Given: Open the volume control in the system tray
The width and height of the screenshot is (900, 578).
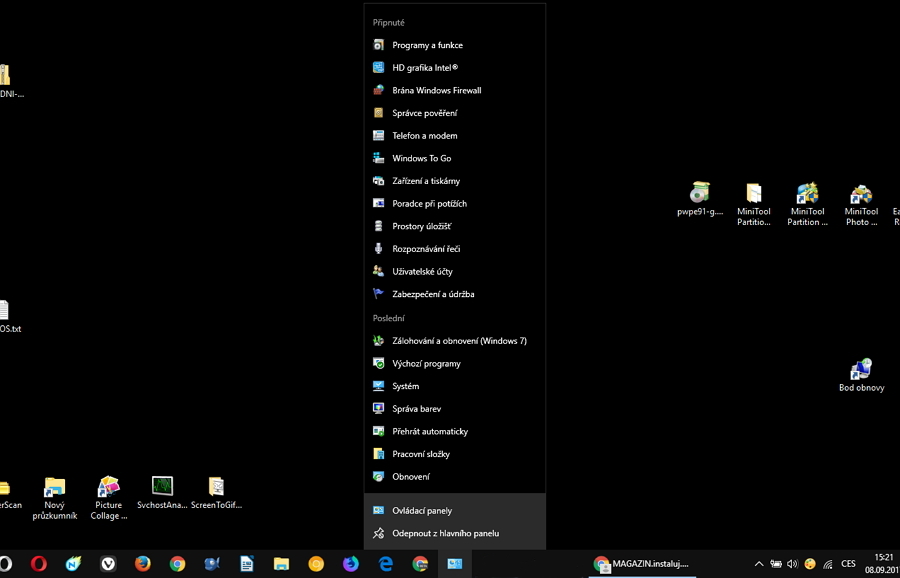Looking at the screenshot, I should (793, 563).
